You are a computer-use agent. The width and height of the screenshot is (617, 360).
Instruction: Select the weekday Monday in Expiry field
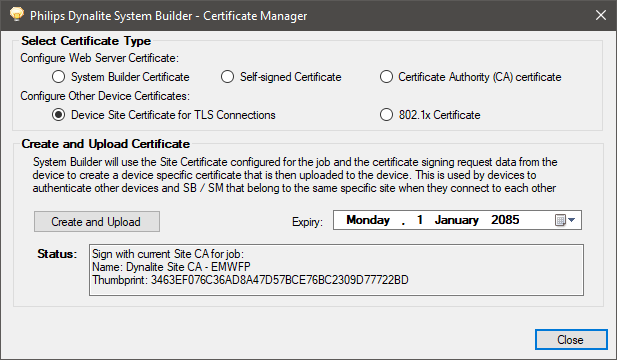368,220
